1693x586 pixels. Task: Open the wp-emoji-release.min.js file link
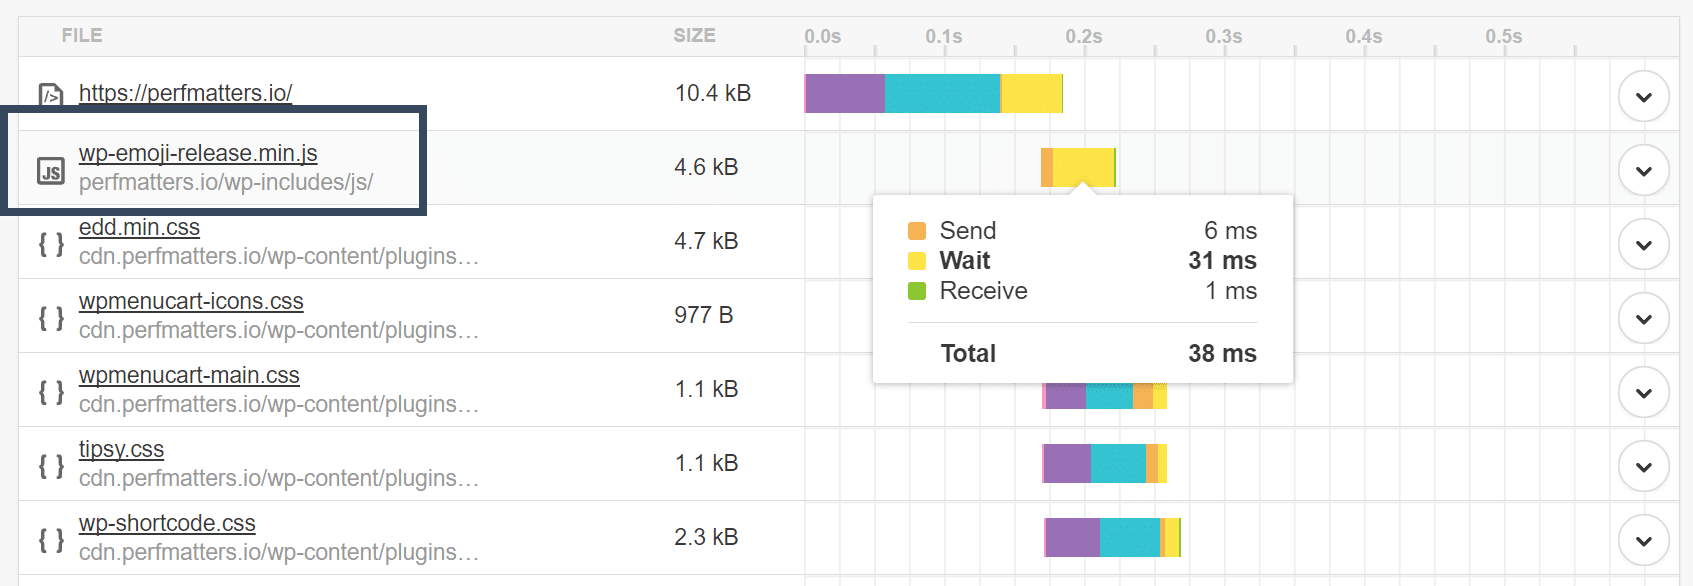[198, 153]
